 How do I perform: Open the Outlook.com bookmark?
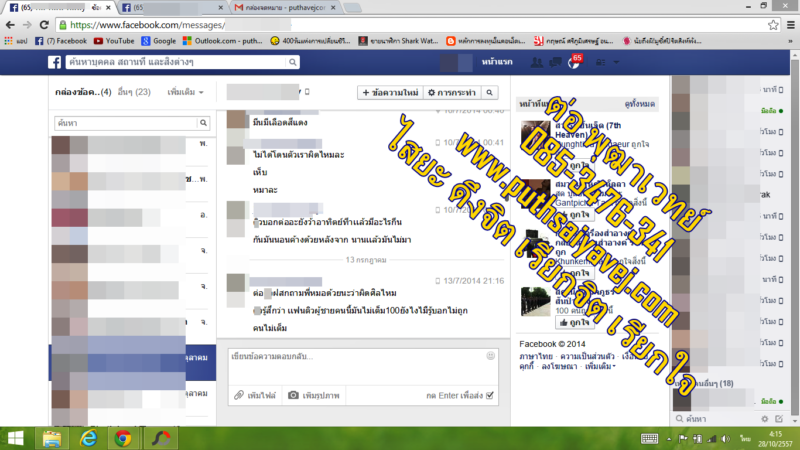[x=222, y=41]
